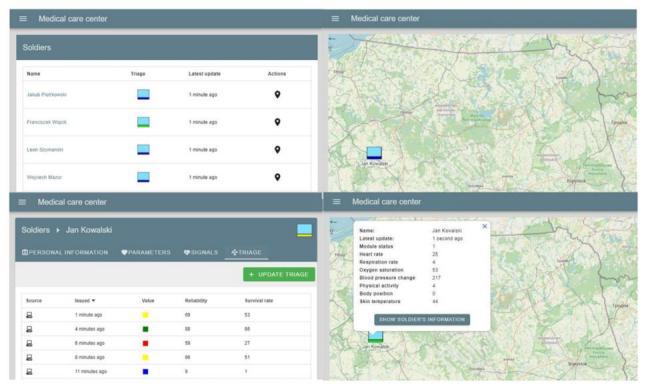
Task: Select the Triage tab
Action: (x=246, y=252)
